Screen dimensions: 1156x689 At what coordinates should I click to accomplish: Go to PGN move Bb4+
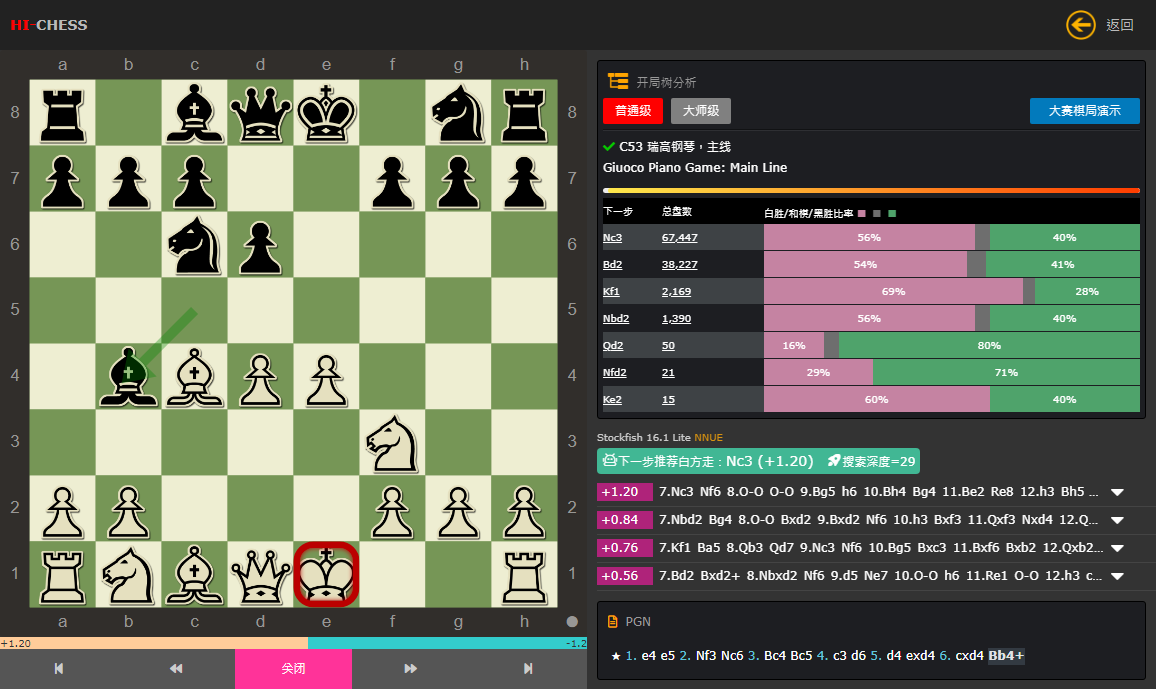pos(1006,656)
